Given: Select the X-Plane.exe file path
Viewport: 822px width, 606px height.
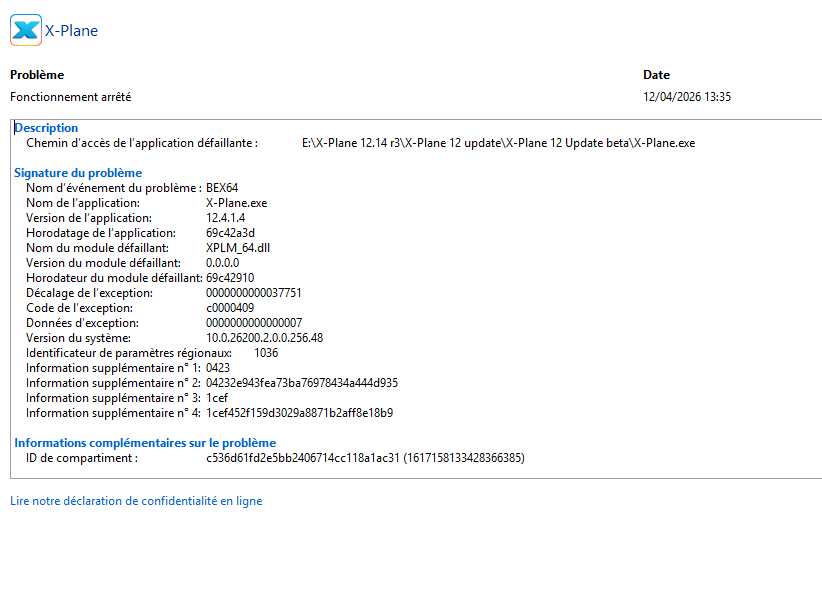Looking at the screenshot, I should pyautogui.click(x=499, y=143).
